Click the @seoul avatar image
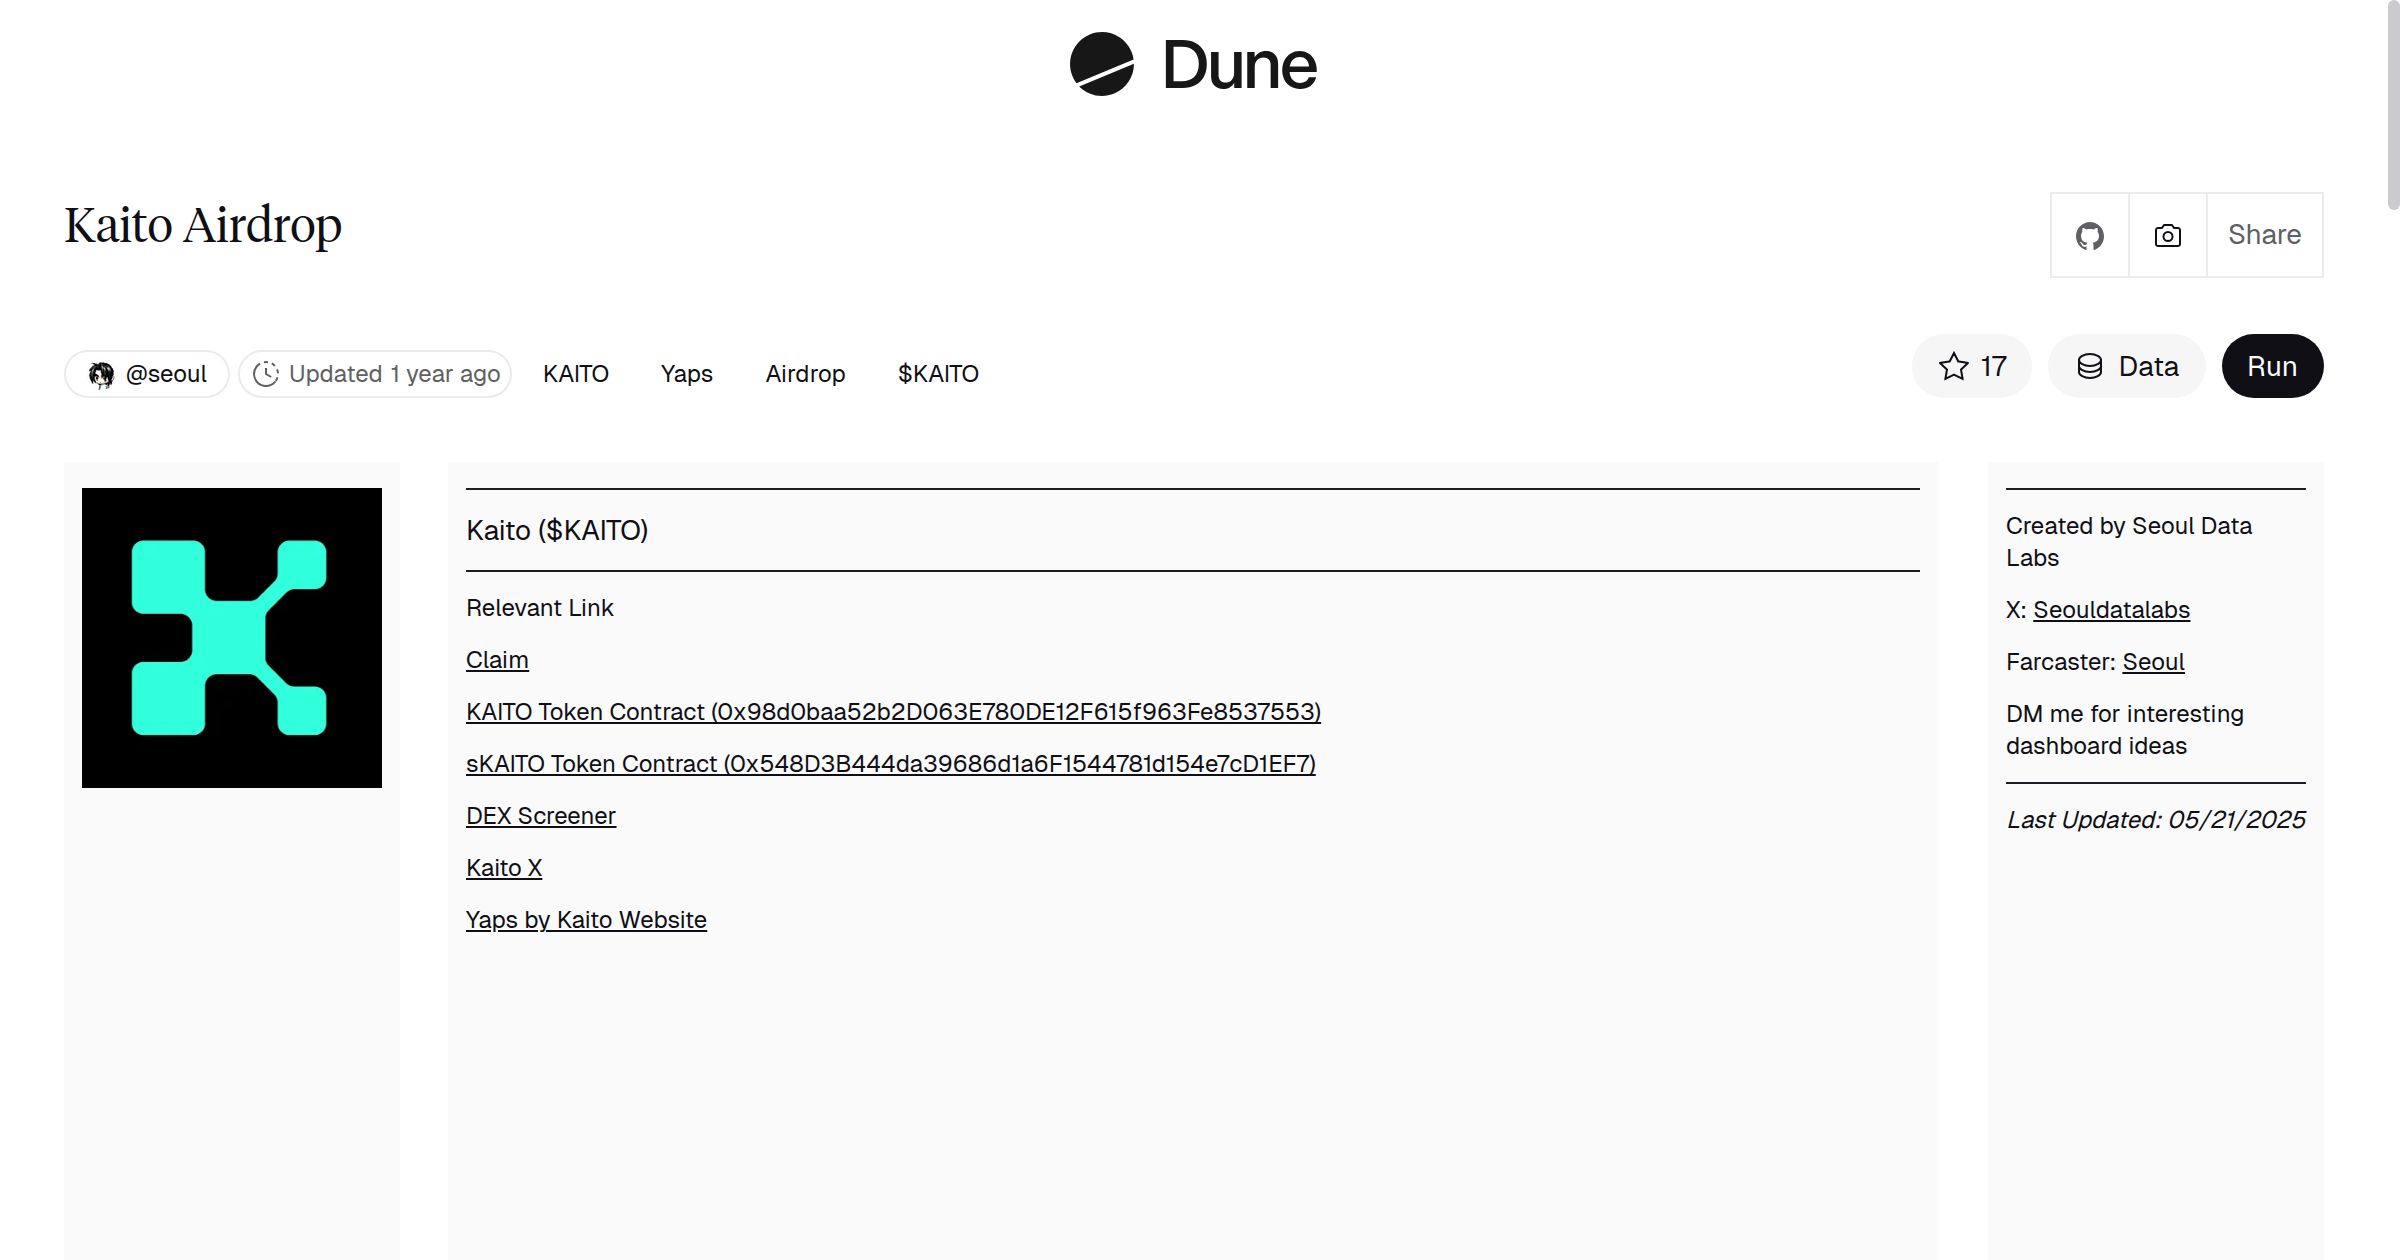Screen dimensions: 2400x1260 point(102,373)
